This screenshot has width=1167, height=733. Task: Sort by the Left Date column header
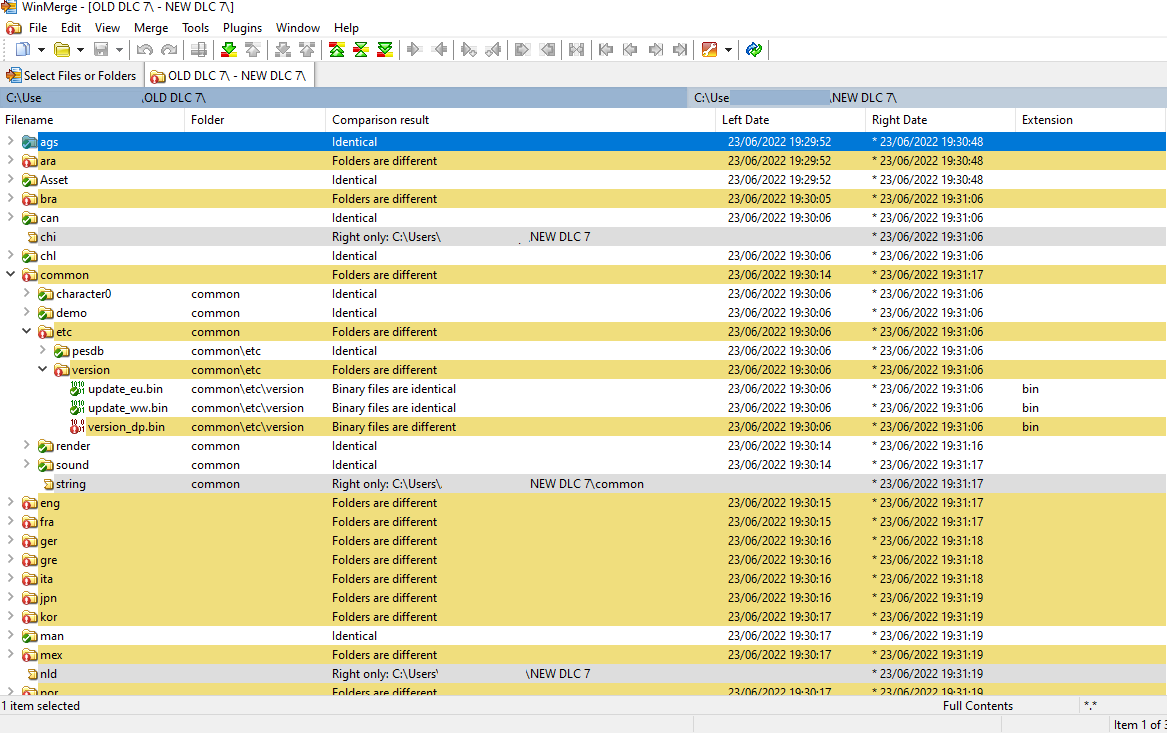790,120
